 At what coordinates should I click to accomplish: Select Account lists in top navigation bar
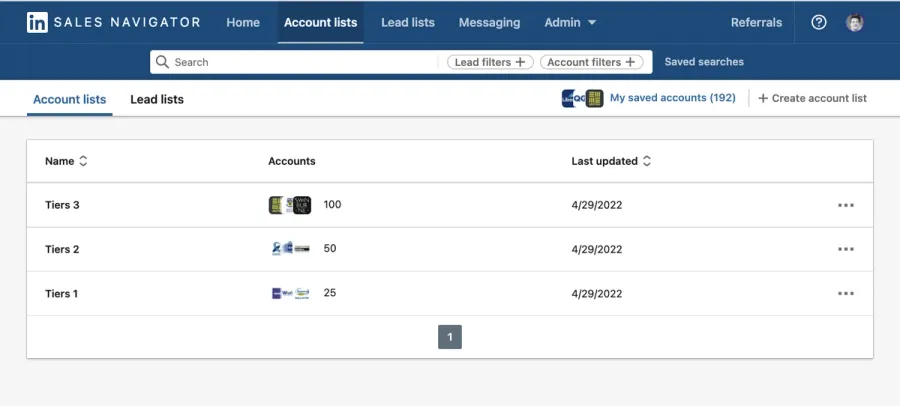tap(320, 22)
